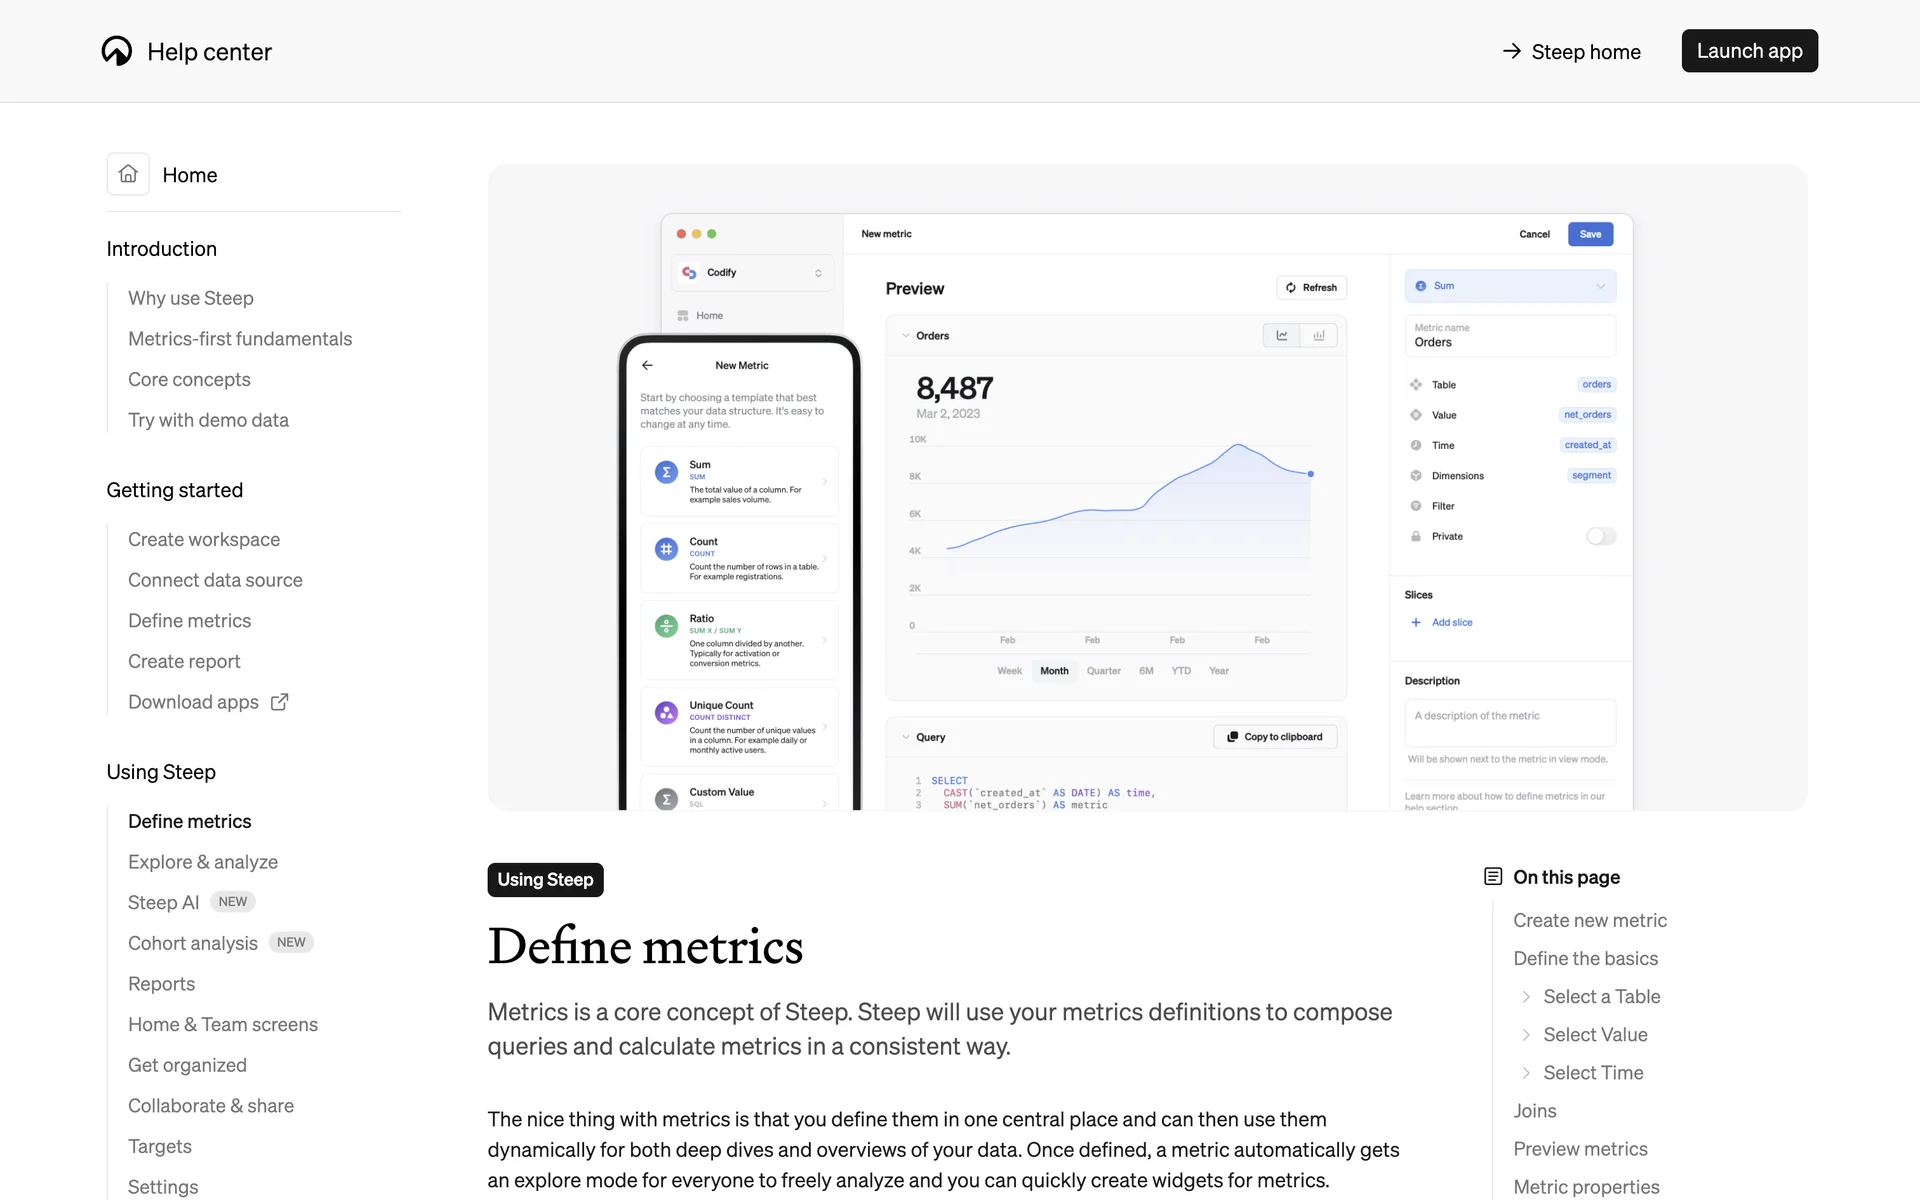Open Explore & analyze in sidebar
Viewport: 1920px width, 1200px height.
pyautogui.click(x=203, y=862)
